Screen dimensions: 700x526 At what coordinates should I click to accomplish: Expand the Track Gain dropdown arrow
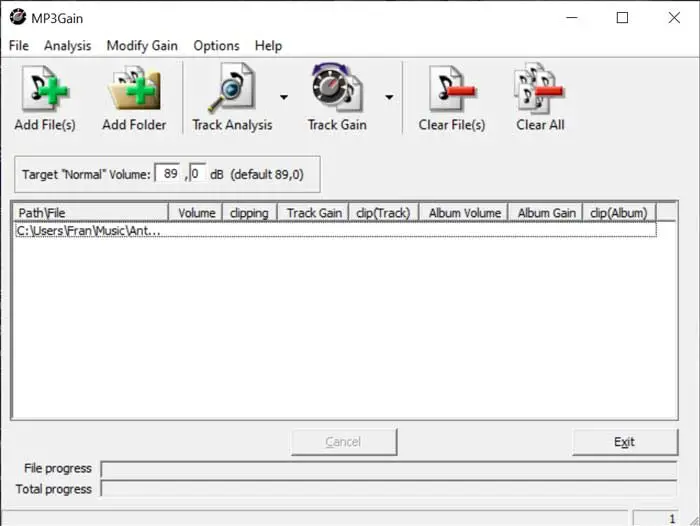[389, 97]
